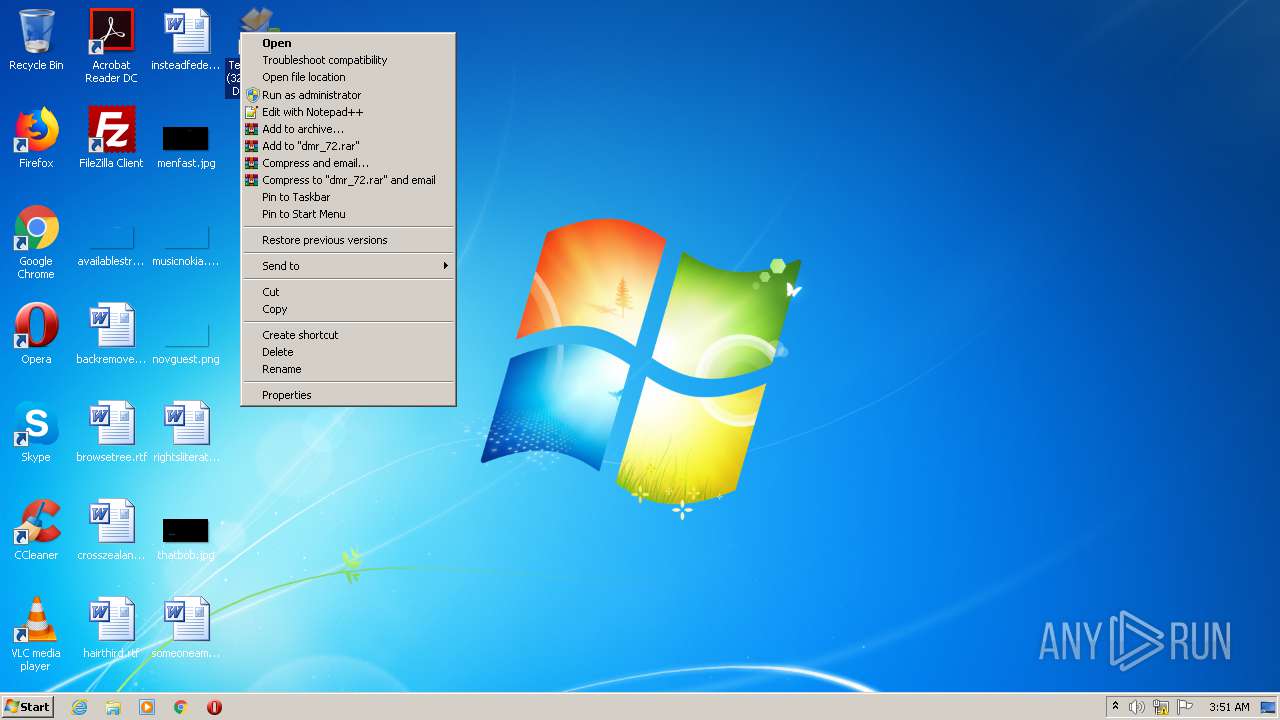Choose Rename in the context menu
The height and width of the screenshot is (720, 1280).
pos(349,369)
